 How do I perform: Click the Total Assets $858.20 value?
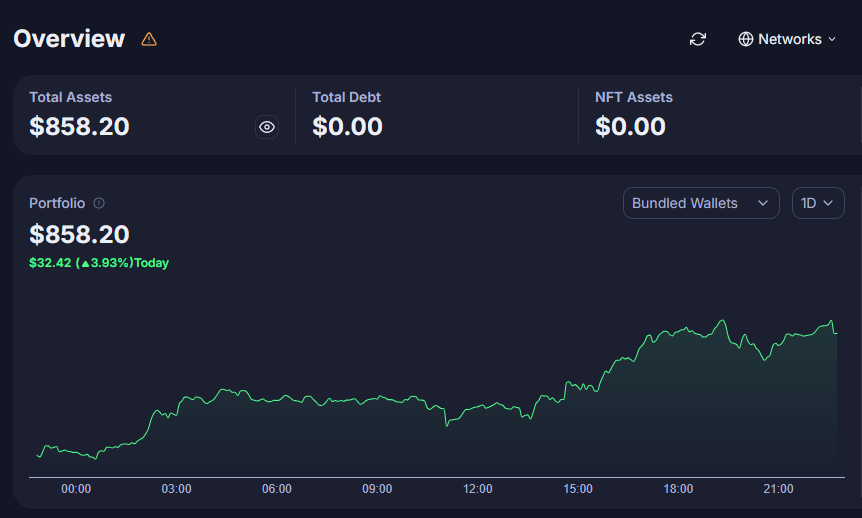tap(79, 126)
